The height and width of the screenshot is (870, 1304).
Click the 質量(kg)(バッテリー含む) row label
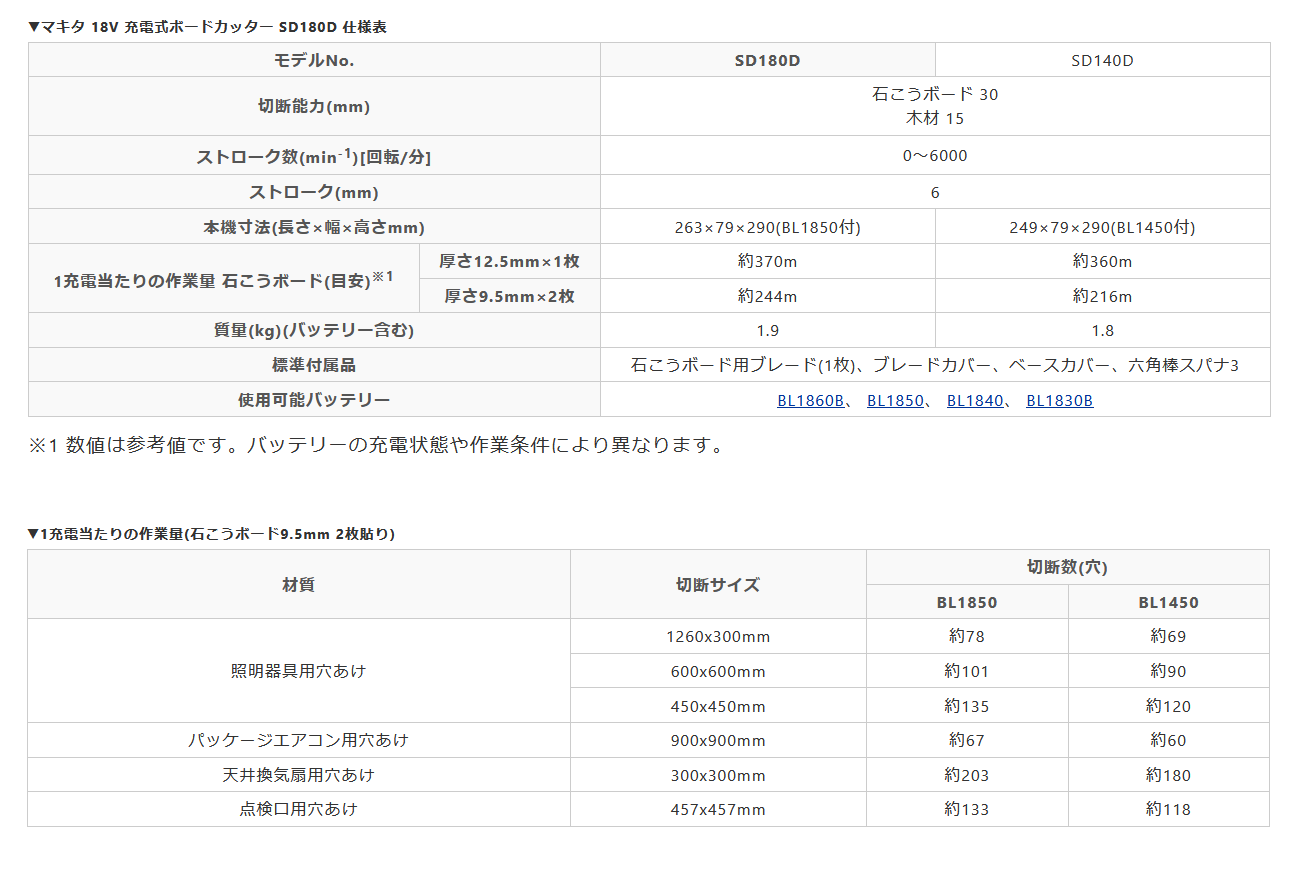314,330
